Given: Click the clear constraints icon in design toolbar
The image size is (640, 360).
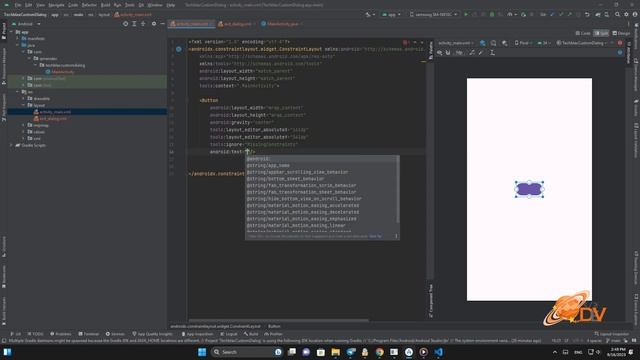Looking at the screenshot, I should click(472, 53).
